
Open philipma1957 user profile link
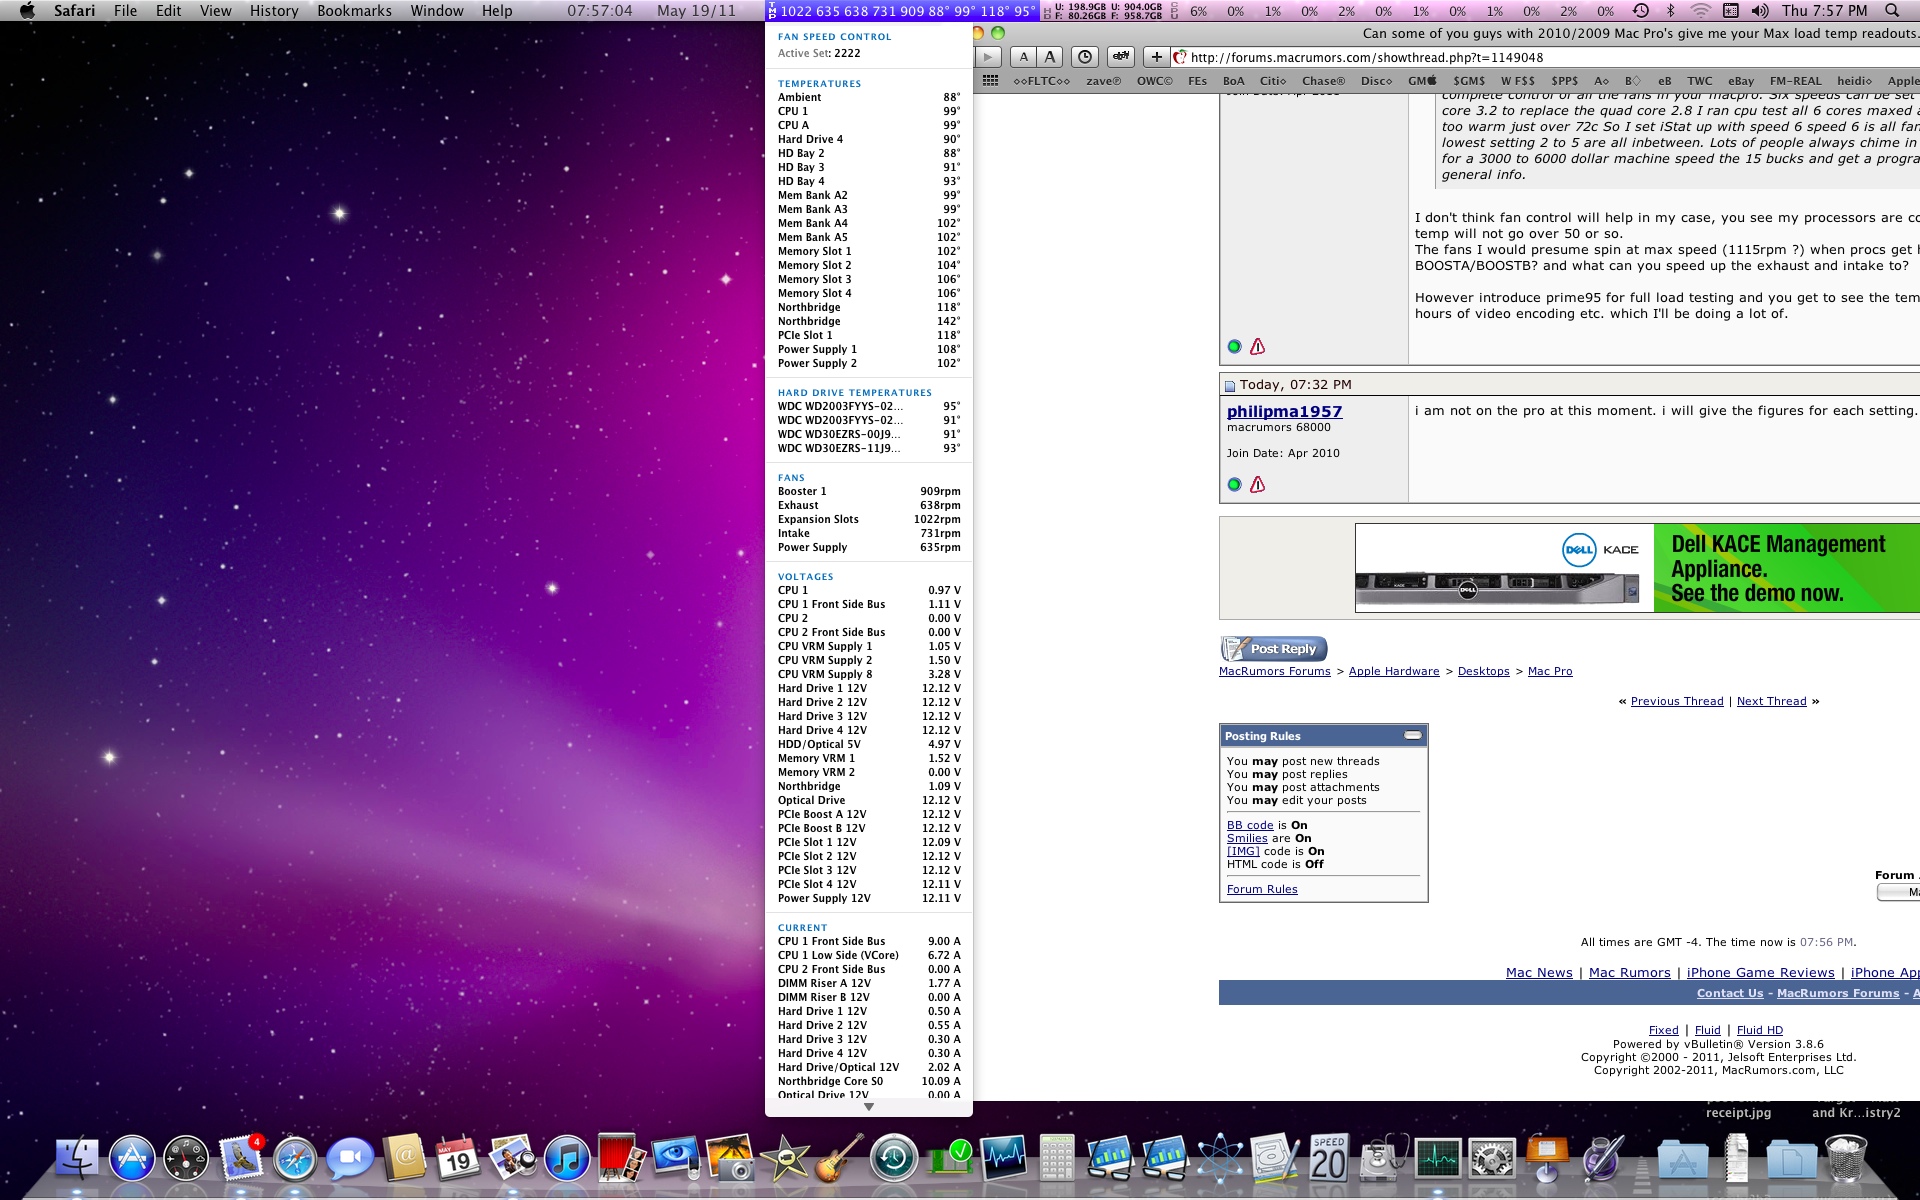(x=1284, y=411)
